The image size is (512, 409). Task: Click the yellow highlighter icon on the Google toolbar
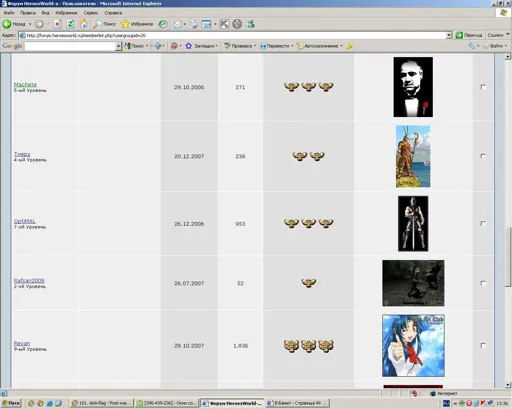349,46
